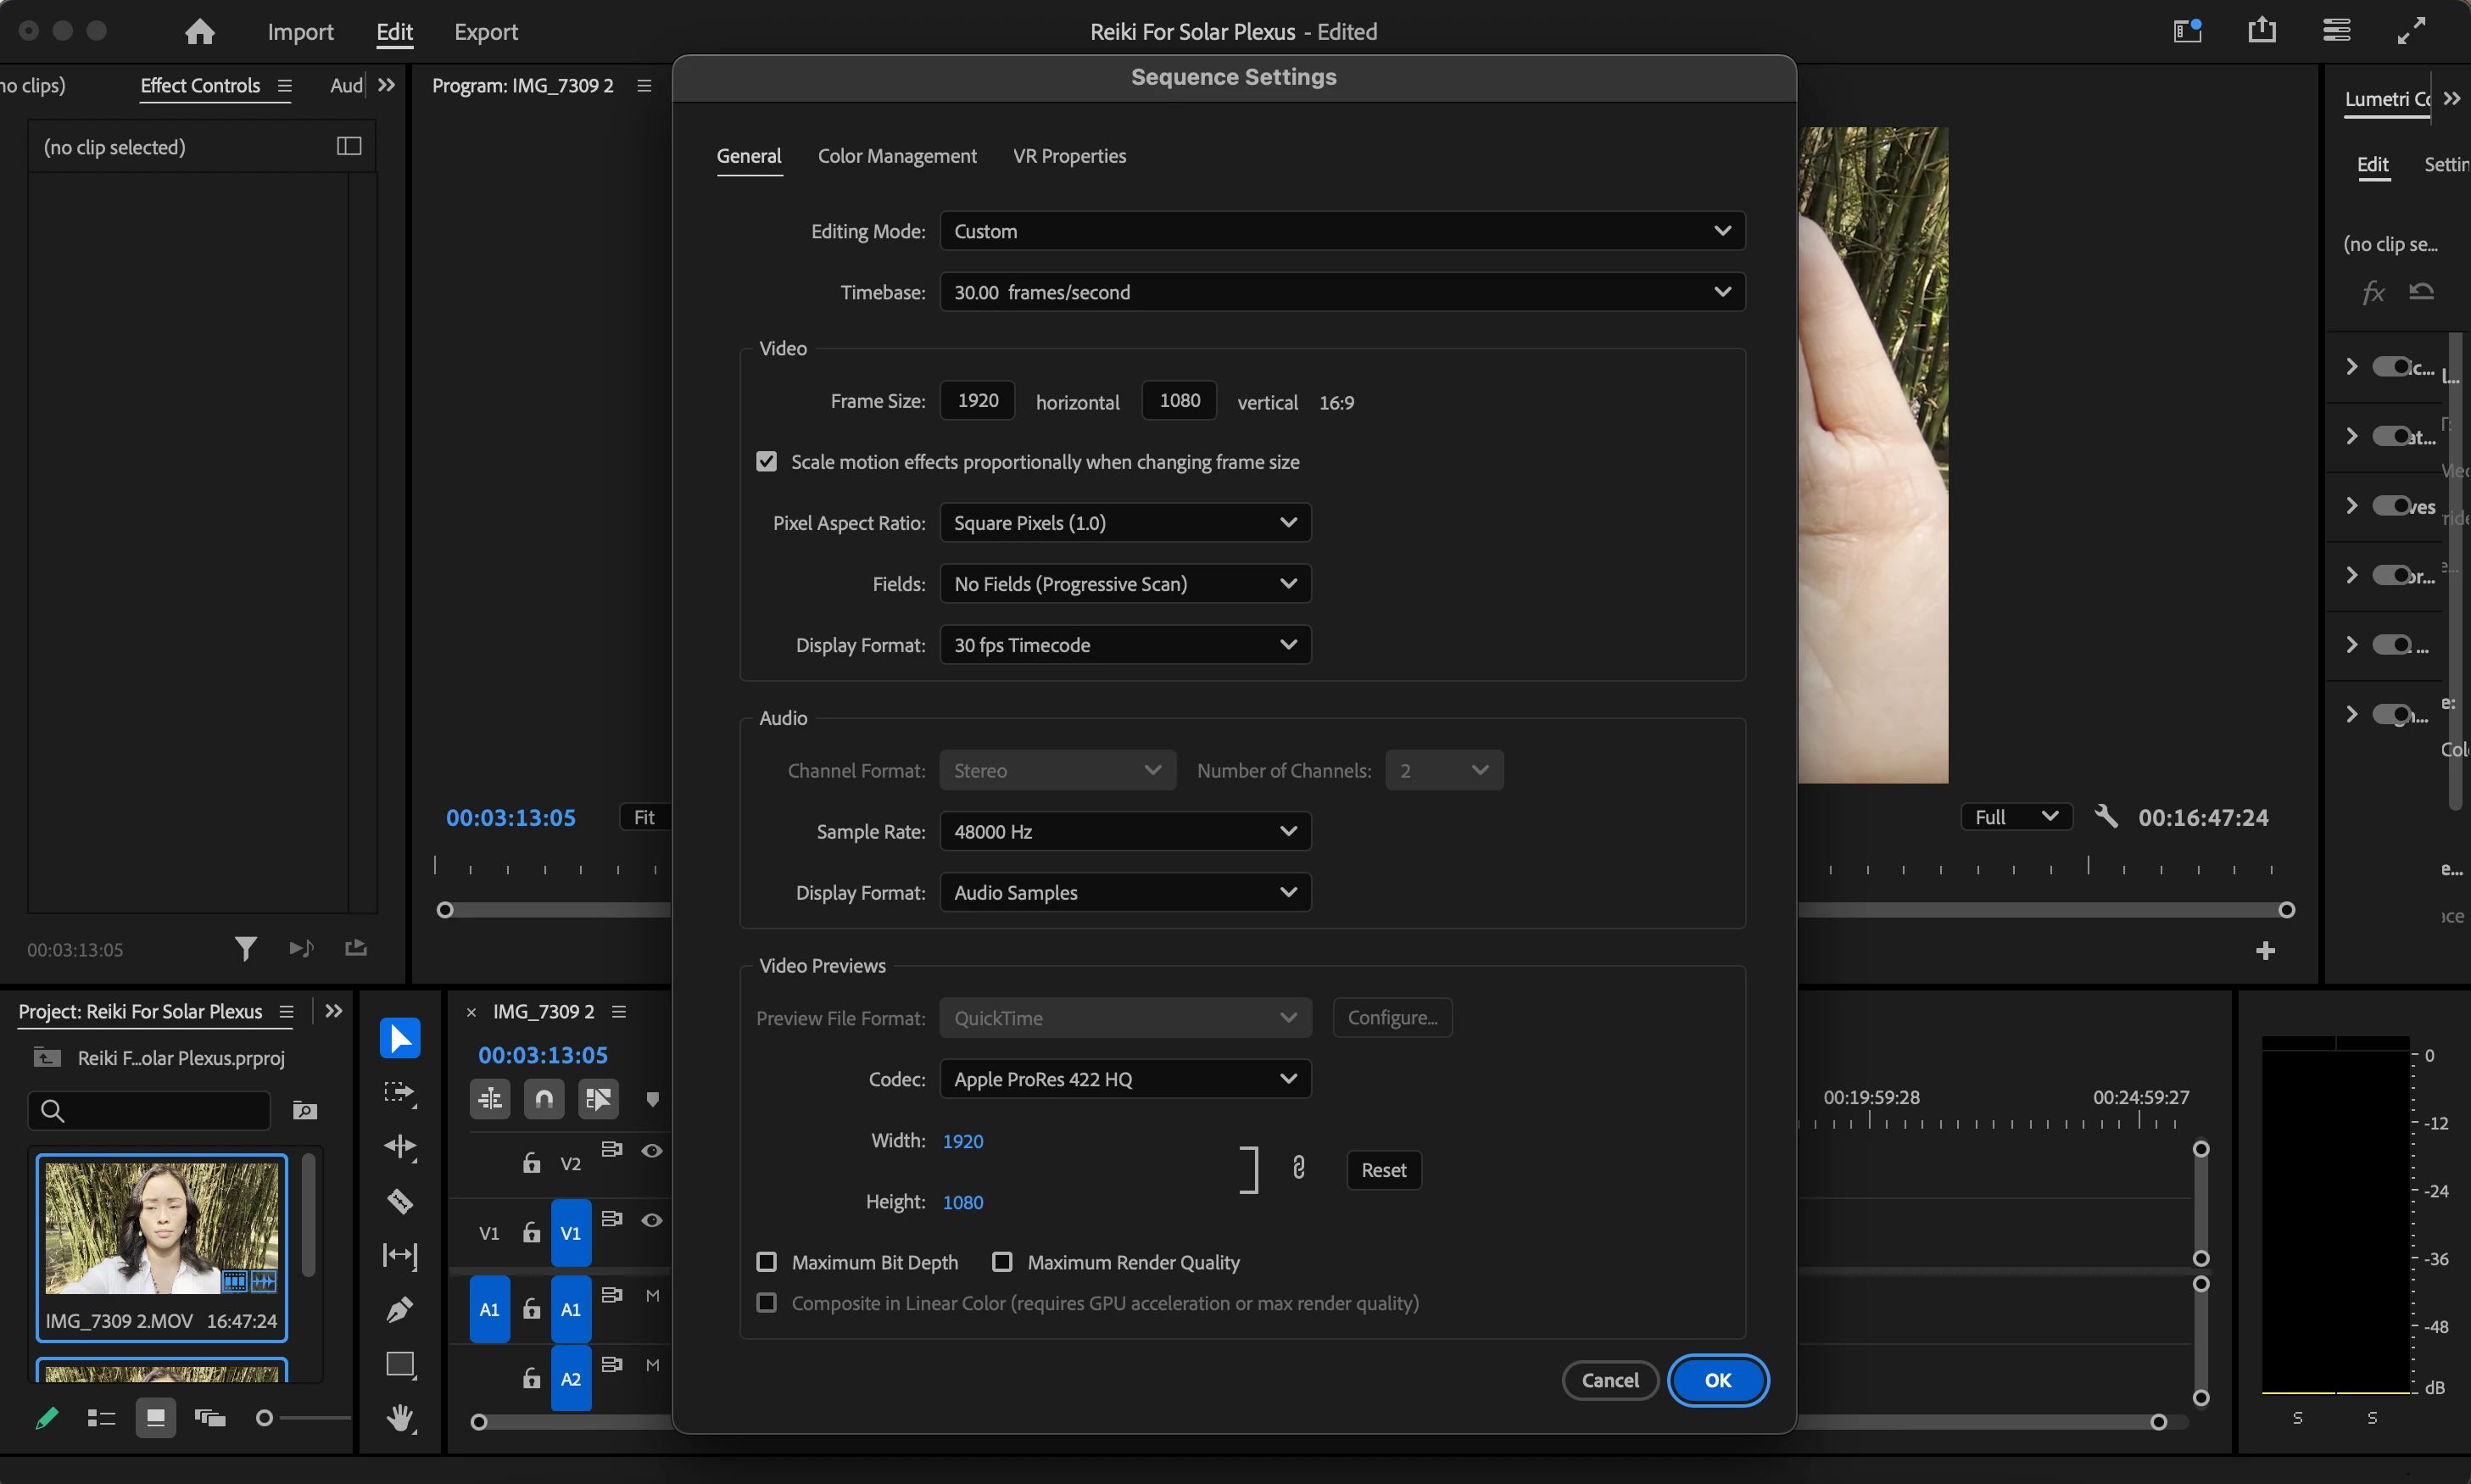Open the Codec dropdown
Viewport: 2471px width, 1484px height.
tap(1125, 1079)
